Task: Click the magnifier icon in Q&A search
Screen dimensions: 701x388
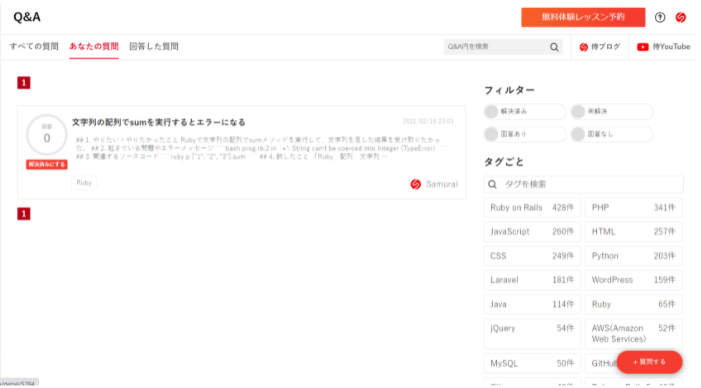Action: pyautogui.click(x=554, y=47)
